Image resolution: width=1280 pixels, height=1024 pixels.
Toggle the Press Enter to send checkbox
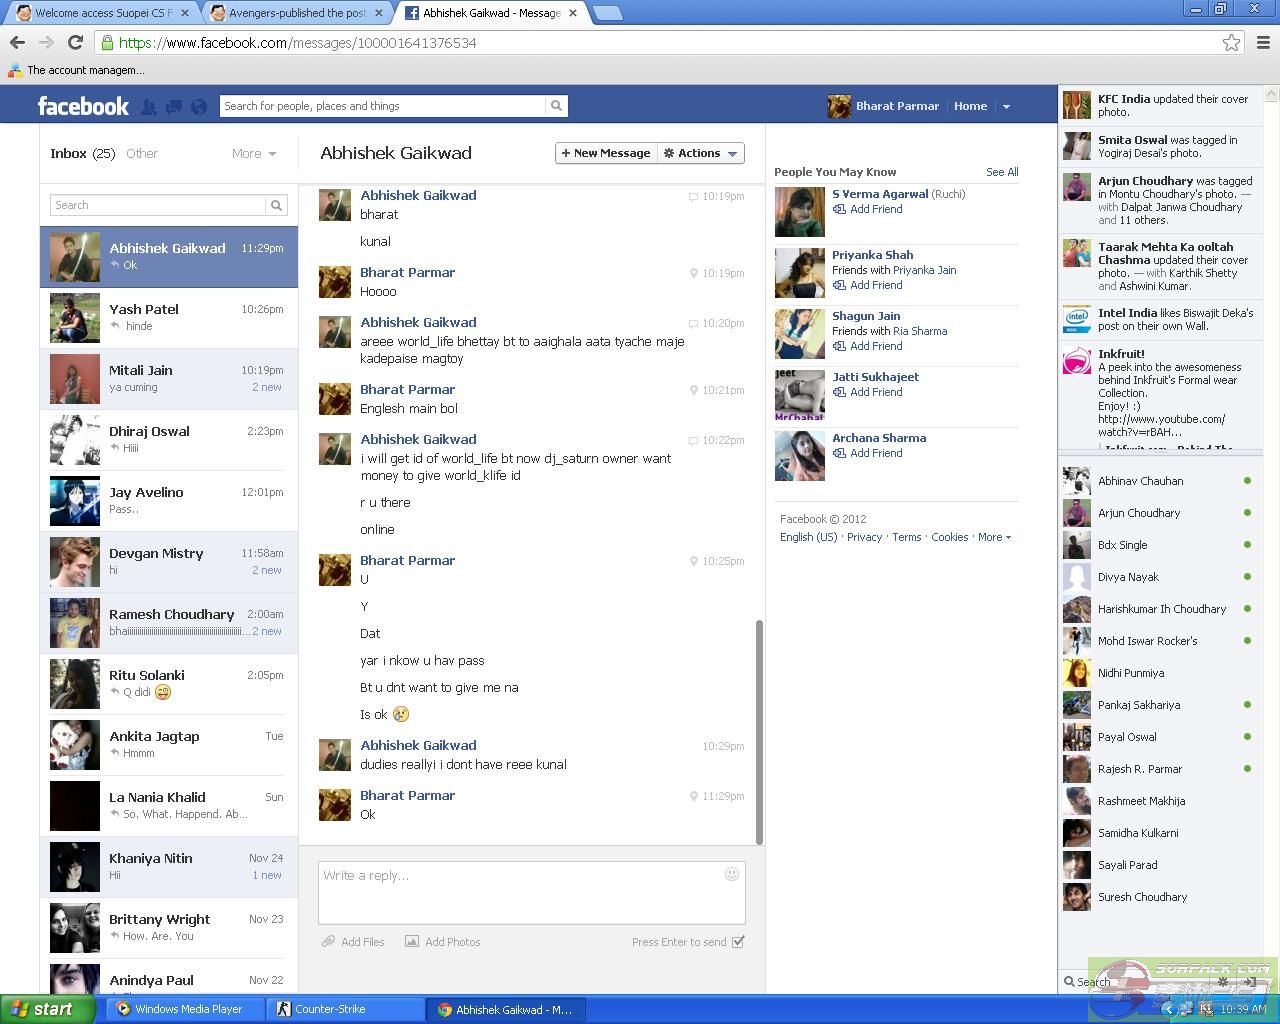click(x=738, y=942)
